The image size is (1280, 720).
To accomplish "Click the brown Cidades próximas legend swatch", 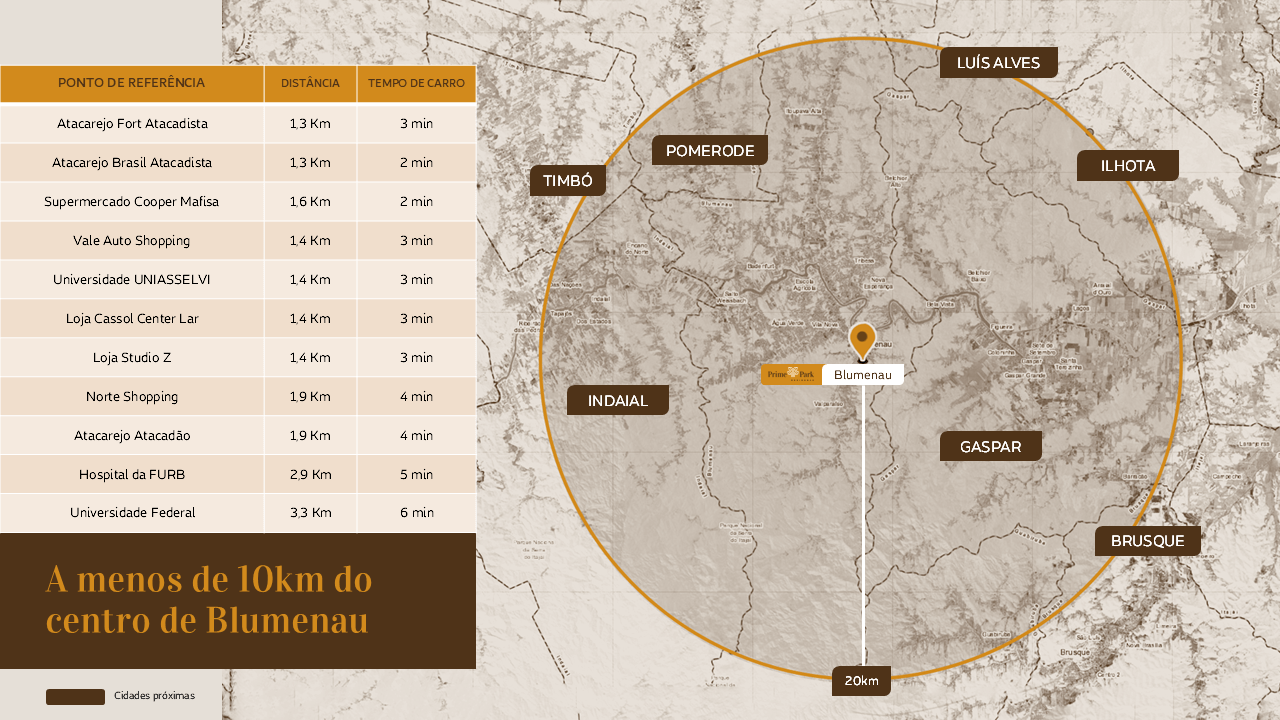I will point(75,697).
